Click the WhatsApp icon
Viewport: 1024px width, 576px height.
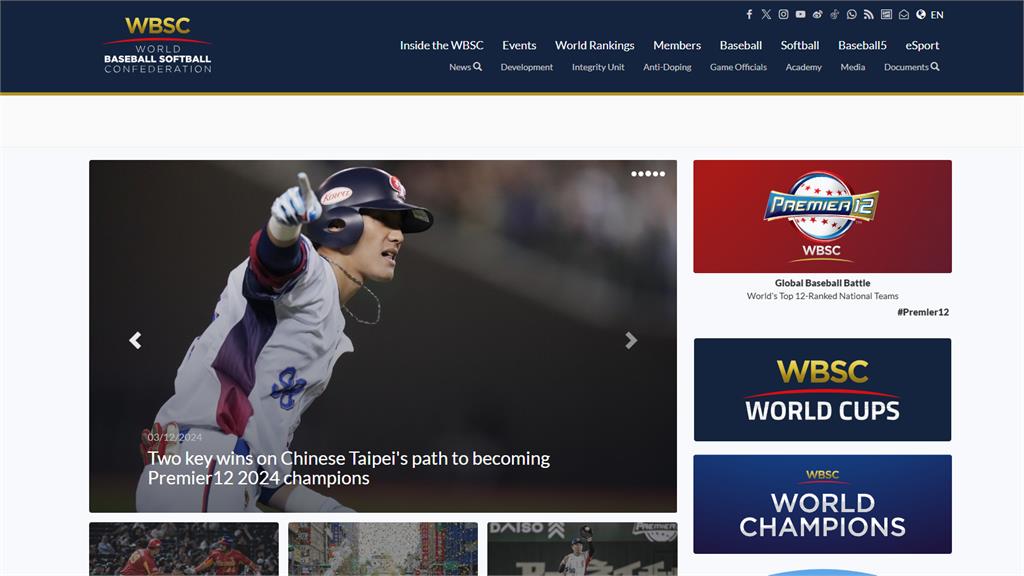pyautogui.click(x=852, y=15)
